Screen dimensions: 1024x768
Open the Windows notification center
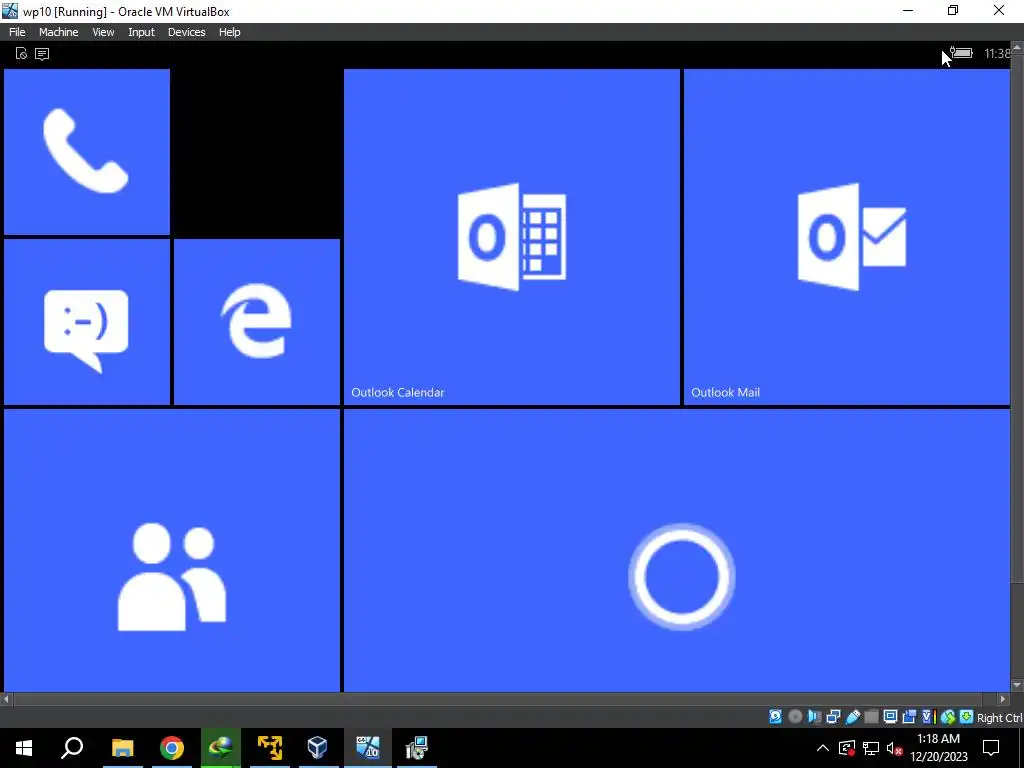pyautogui.click(x=991, y=748)
